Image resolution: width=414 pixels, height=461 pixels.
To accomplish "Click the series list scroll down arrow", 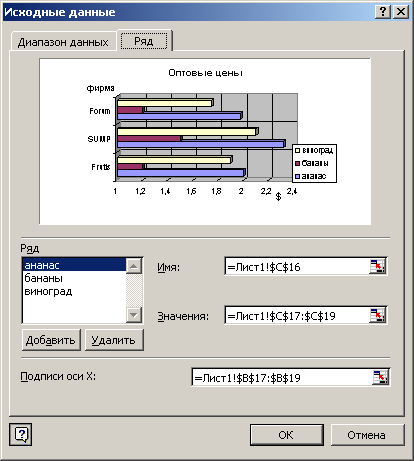I will pyautogui.click(x=134, y=314).
